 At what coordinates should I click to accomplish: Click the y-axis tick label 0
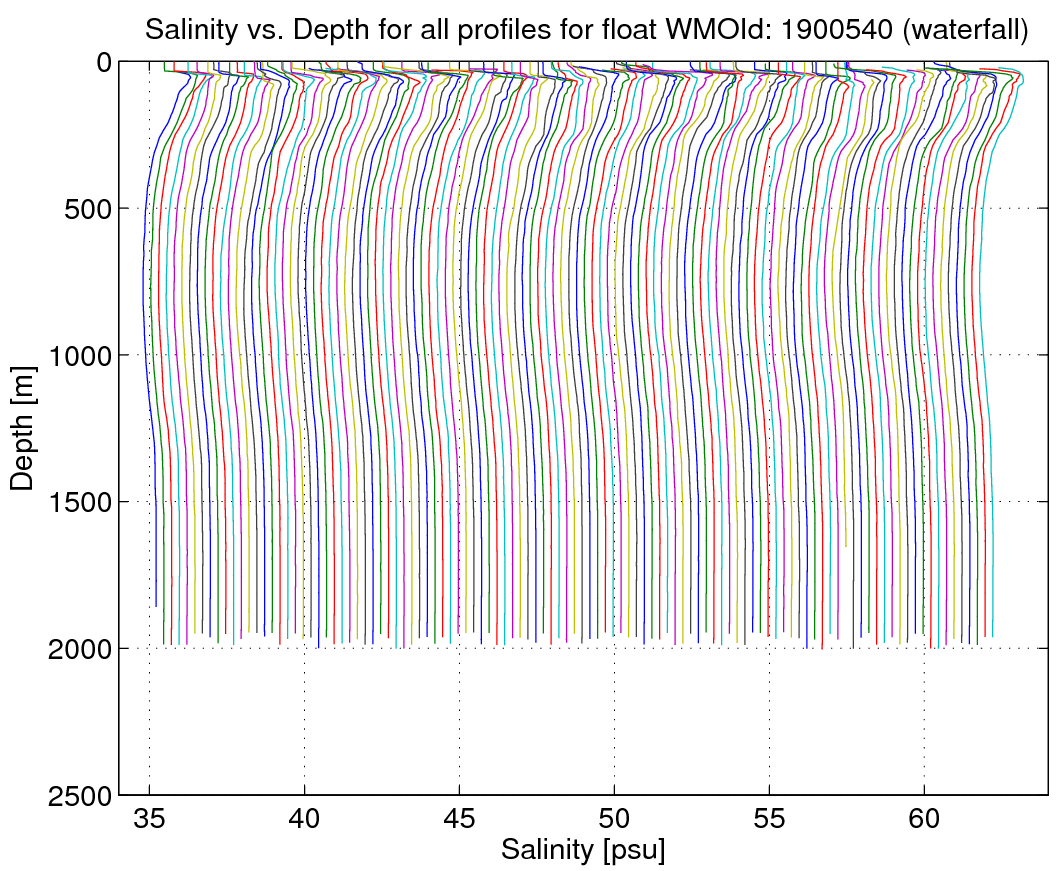pos(104,63)
